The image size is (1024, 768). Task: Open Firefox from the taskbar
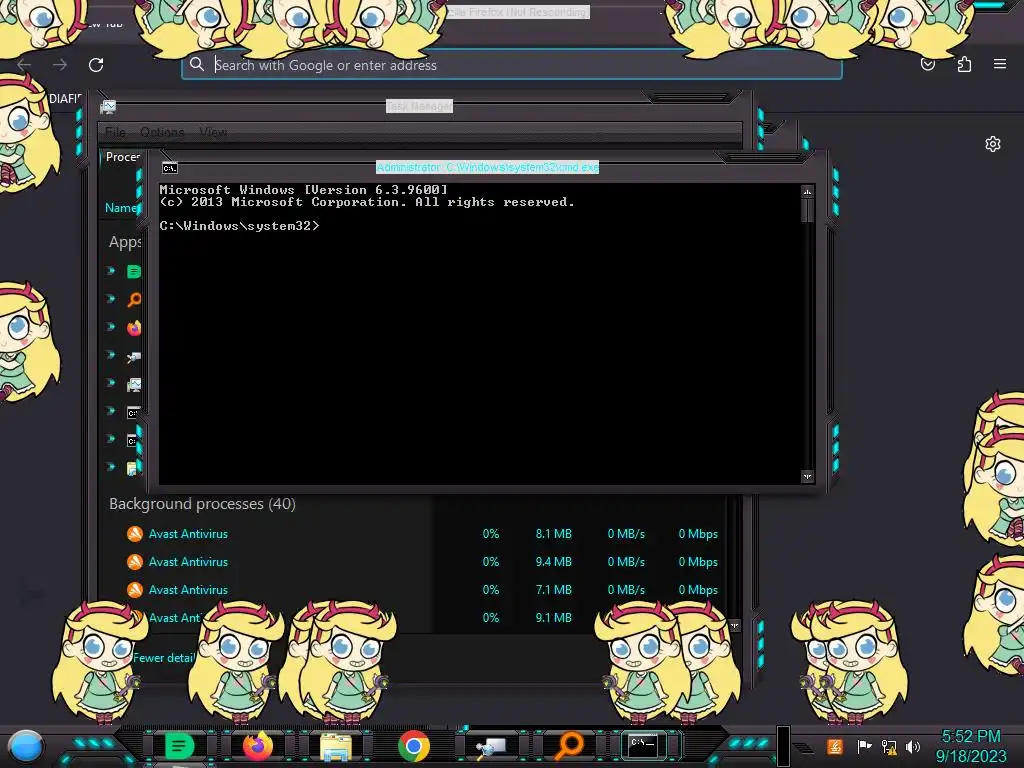tap(258, 746)
